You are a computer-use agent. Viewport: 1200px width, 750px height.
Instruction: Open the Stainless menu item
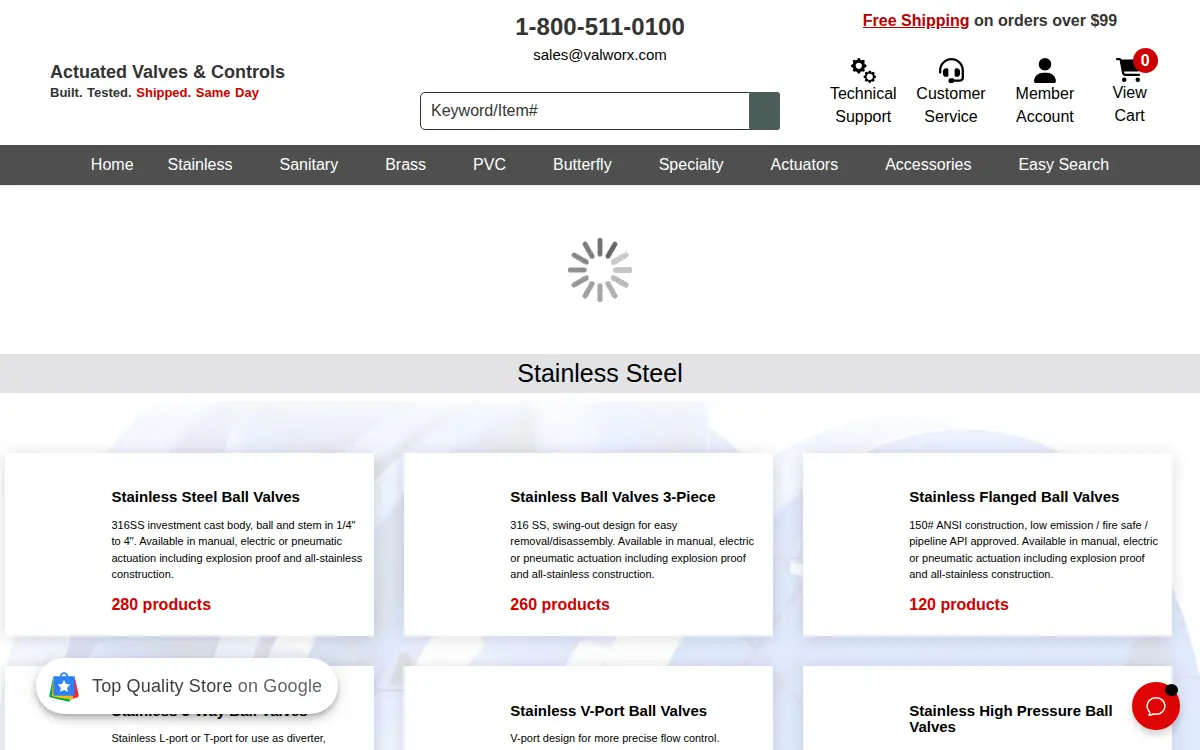[x=200, y=165]
